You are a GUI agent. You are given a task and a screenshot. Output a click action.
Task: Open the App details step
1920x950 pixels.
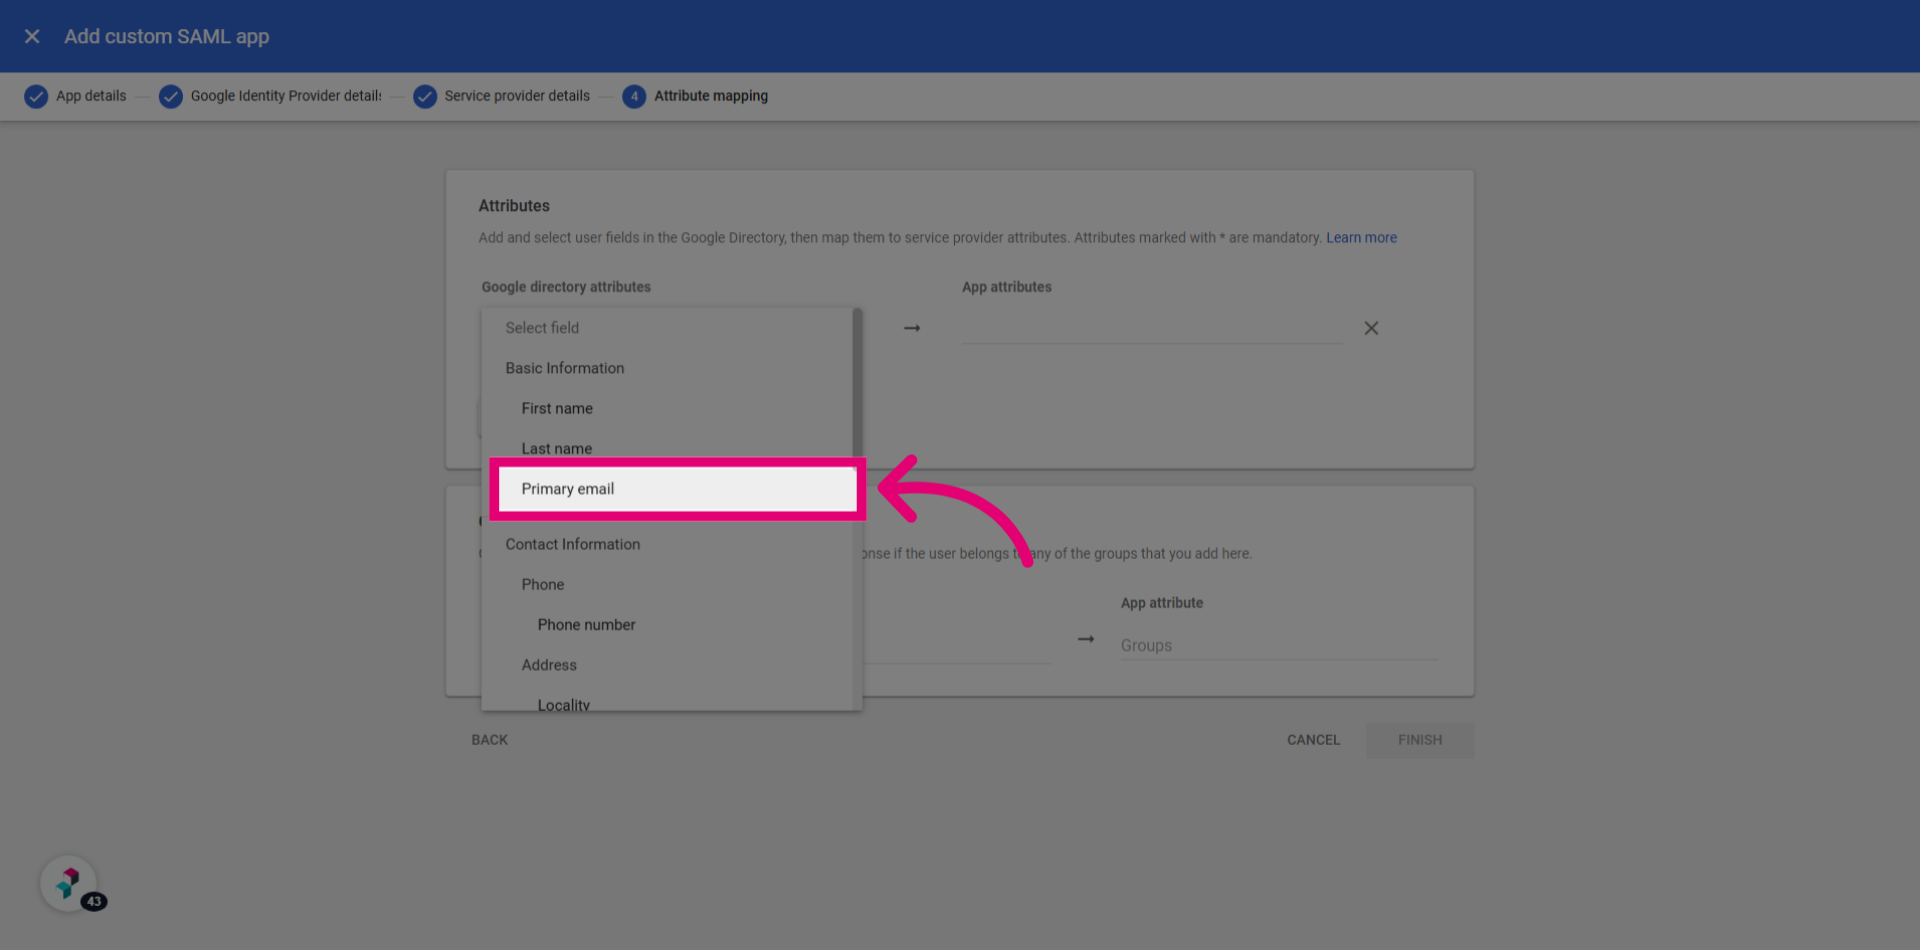coord(91,96)
